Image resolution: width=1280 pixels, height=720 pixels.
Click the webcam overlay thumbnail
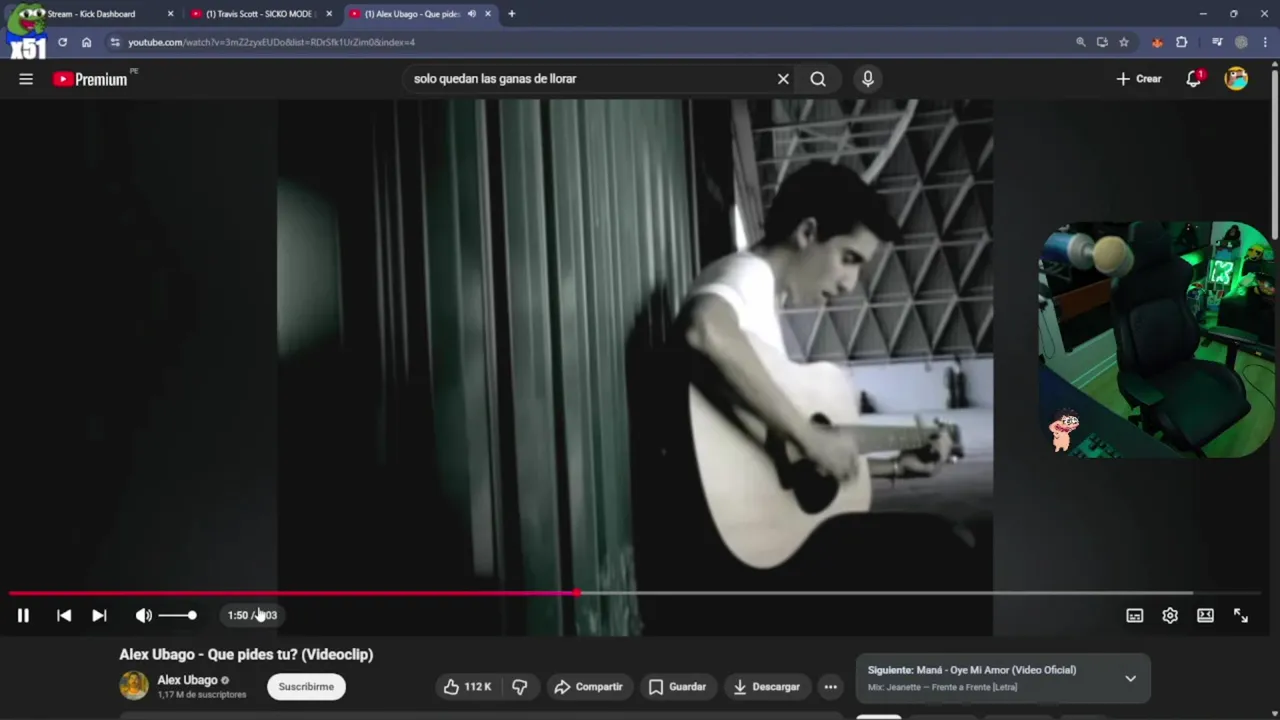click(x=1155, y=340)
